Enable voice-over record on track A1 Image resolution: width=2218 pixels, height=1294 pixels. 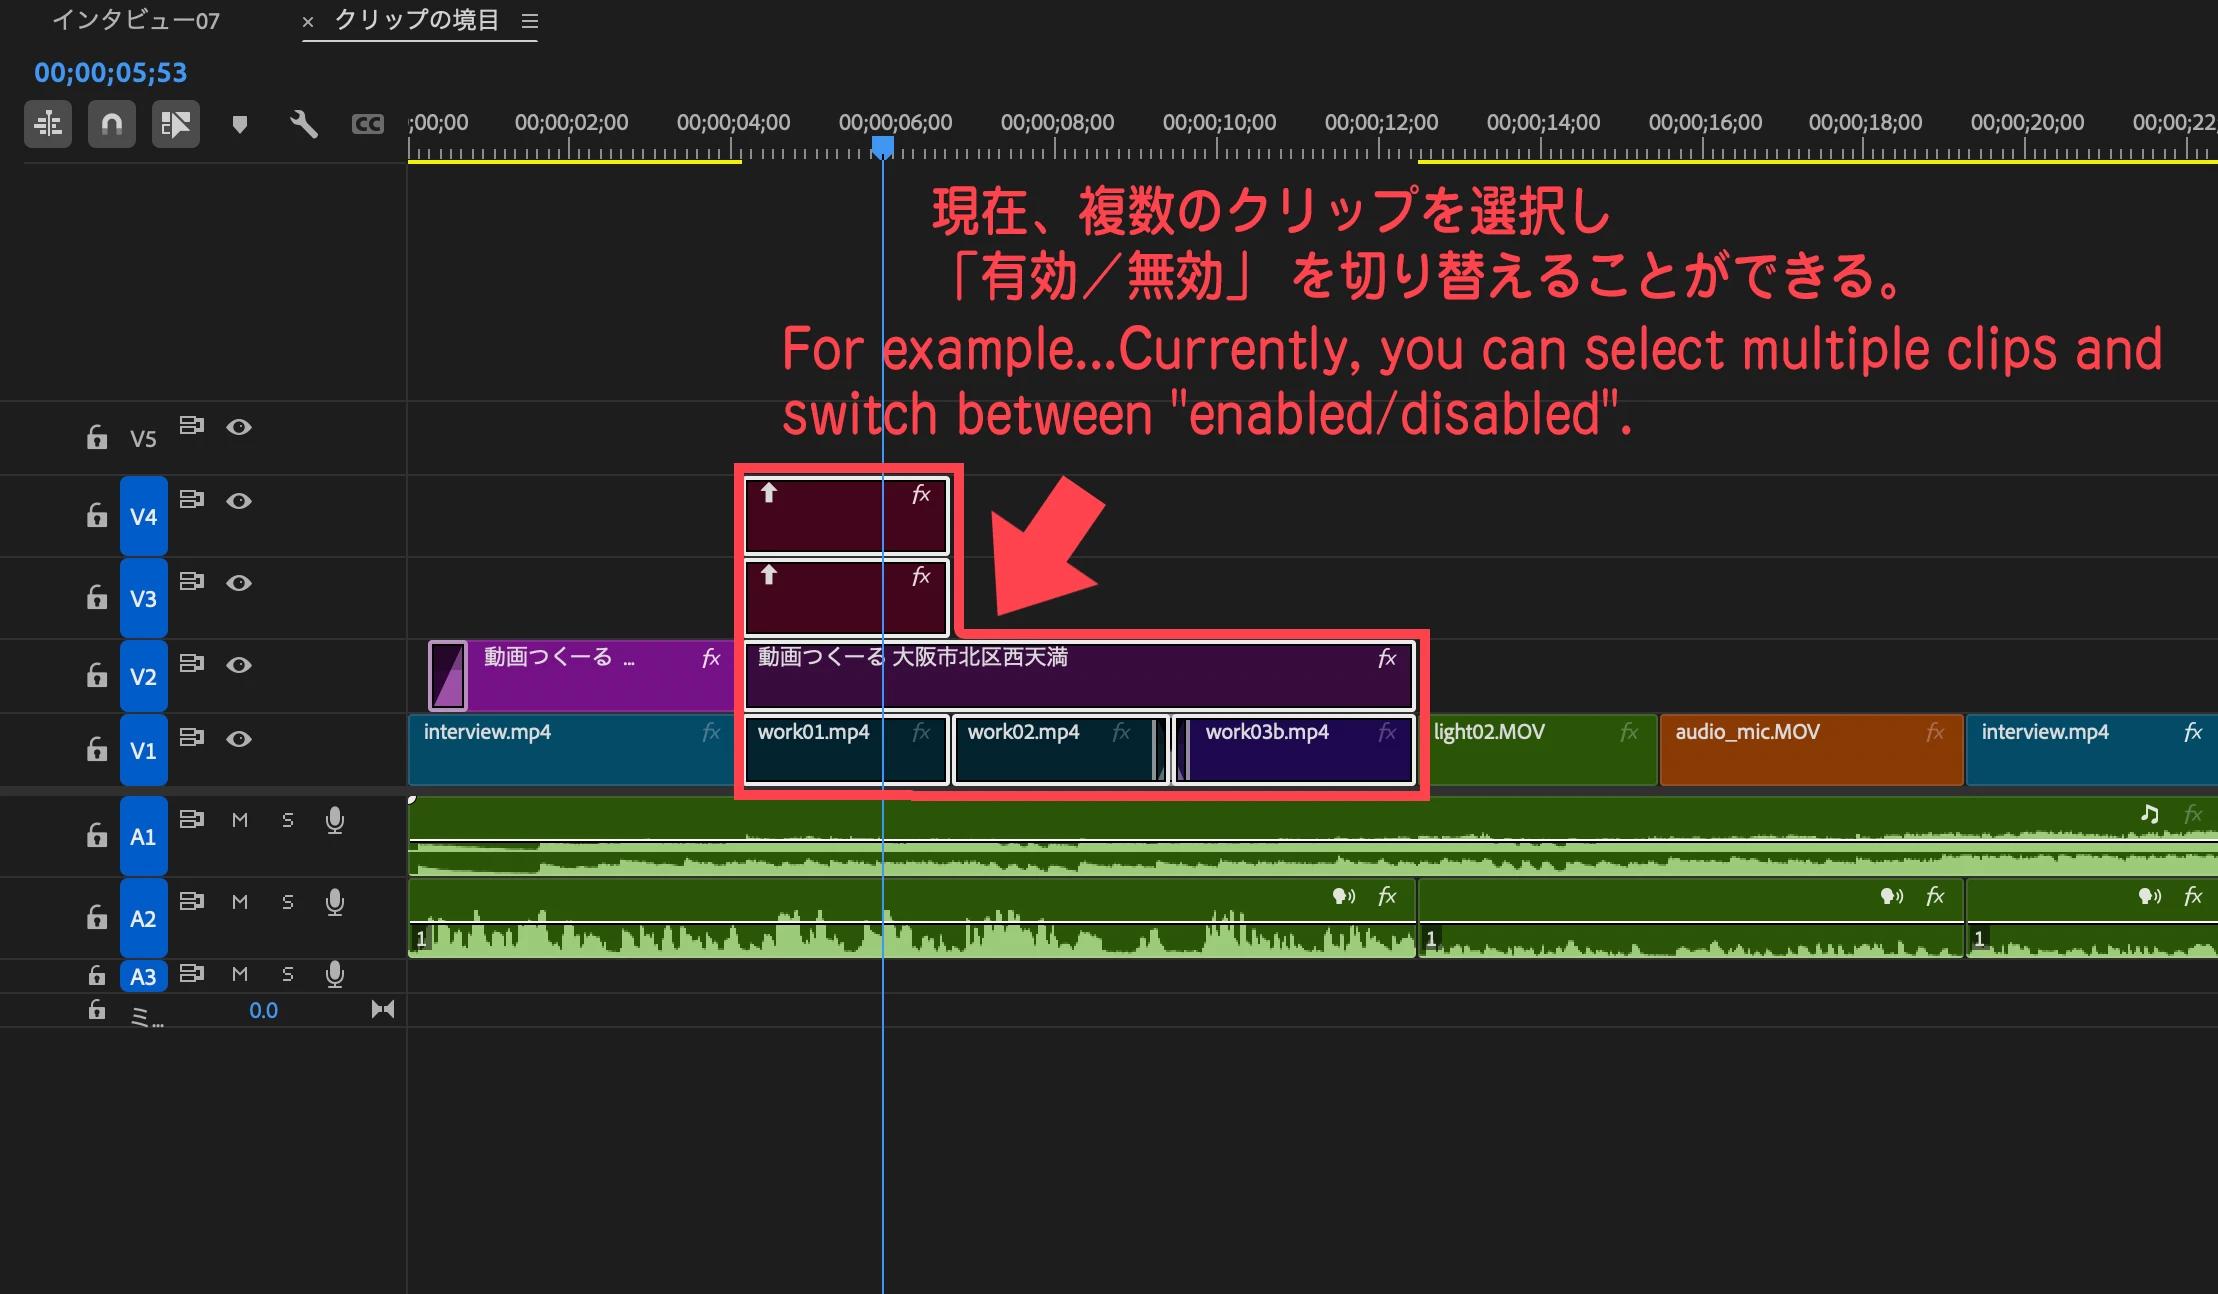coord(335,821)
